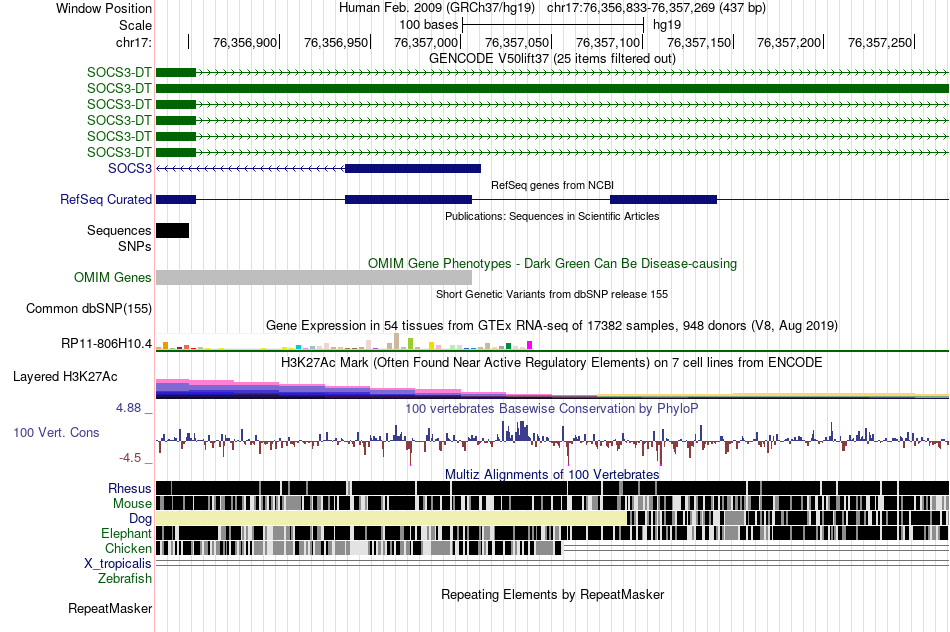This screenshot has height=632, width=950.
Task: Select the X_tropicalis alignment row label
Action: pos(118,564)
